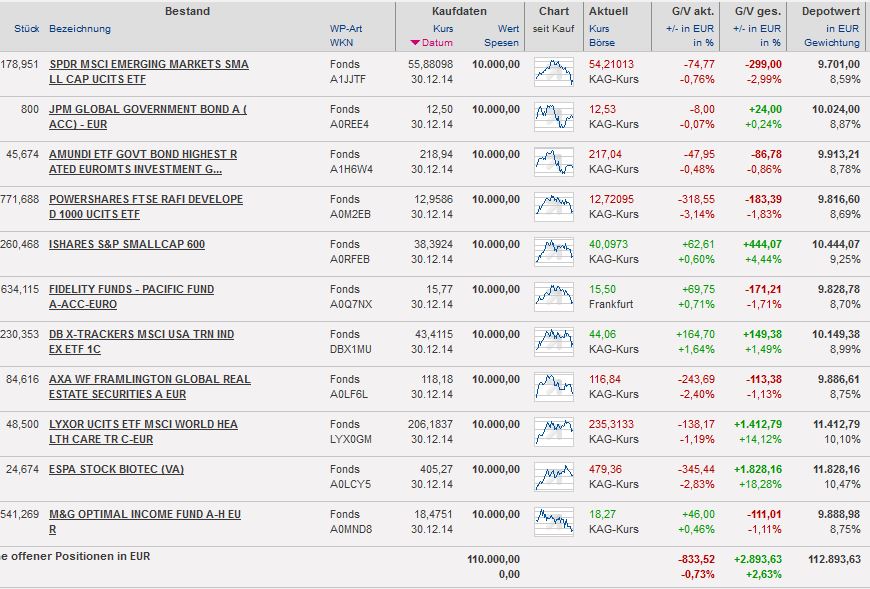This screenshot has height=589, width=870.
Task: Sort the table by Gewichtung column
Action: click(x=830, y=43)
